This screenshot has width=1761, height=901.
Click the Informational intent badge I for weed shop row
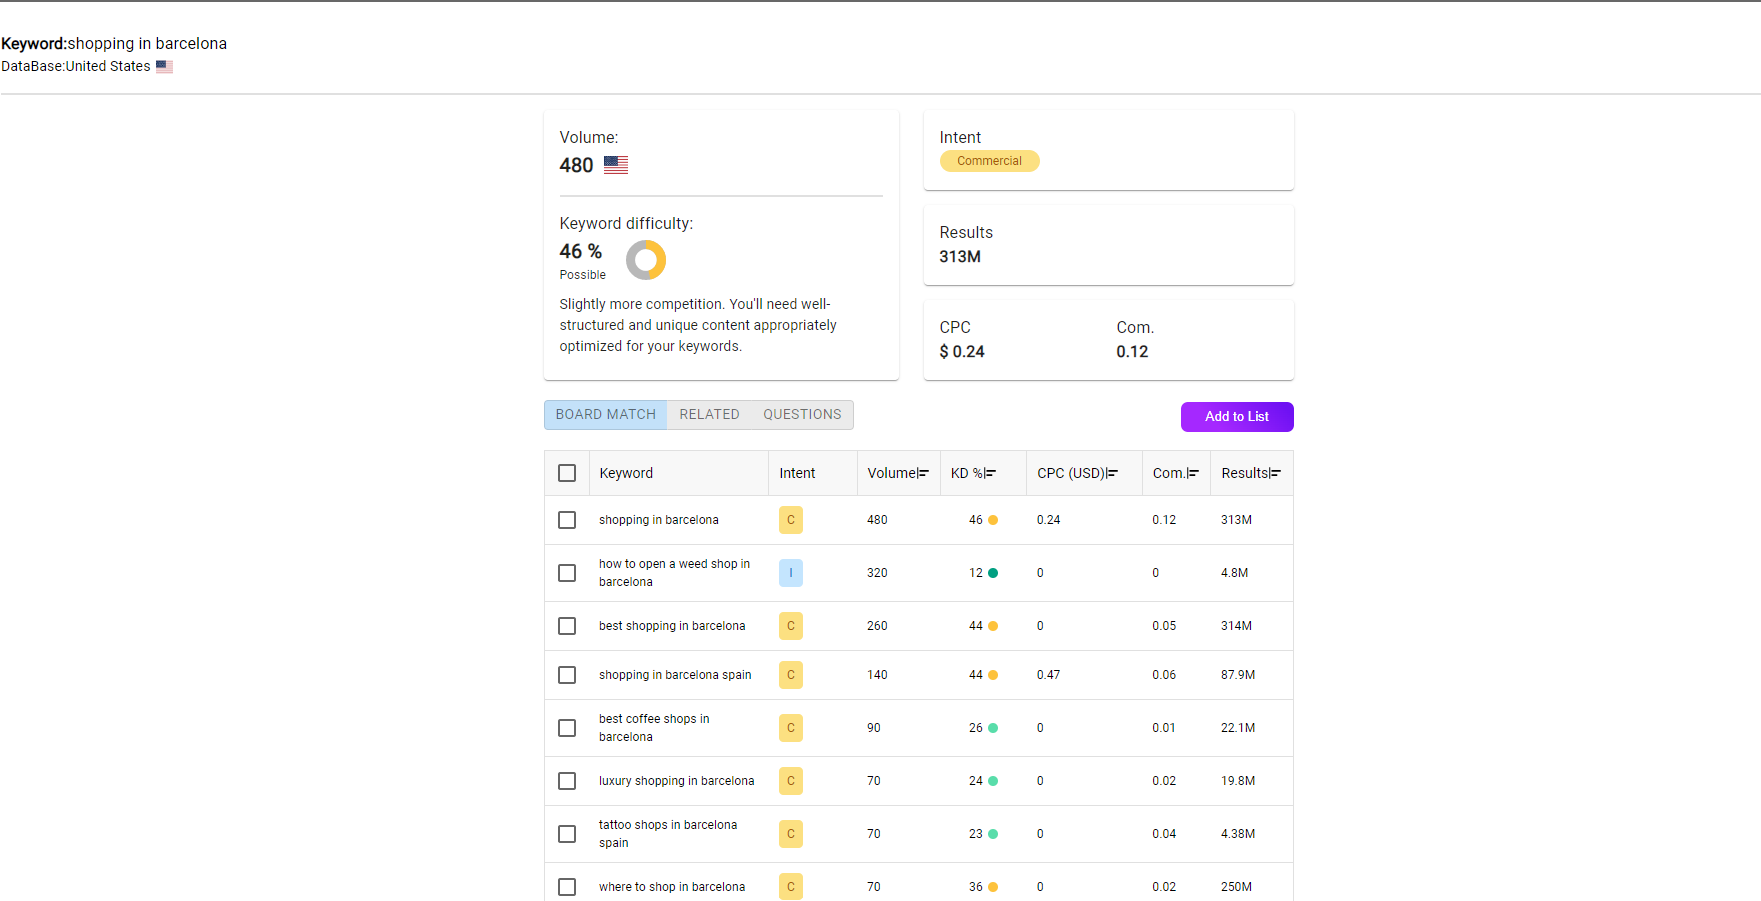tap(791, 572)
